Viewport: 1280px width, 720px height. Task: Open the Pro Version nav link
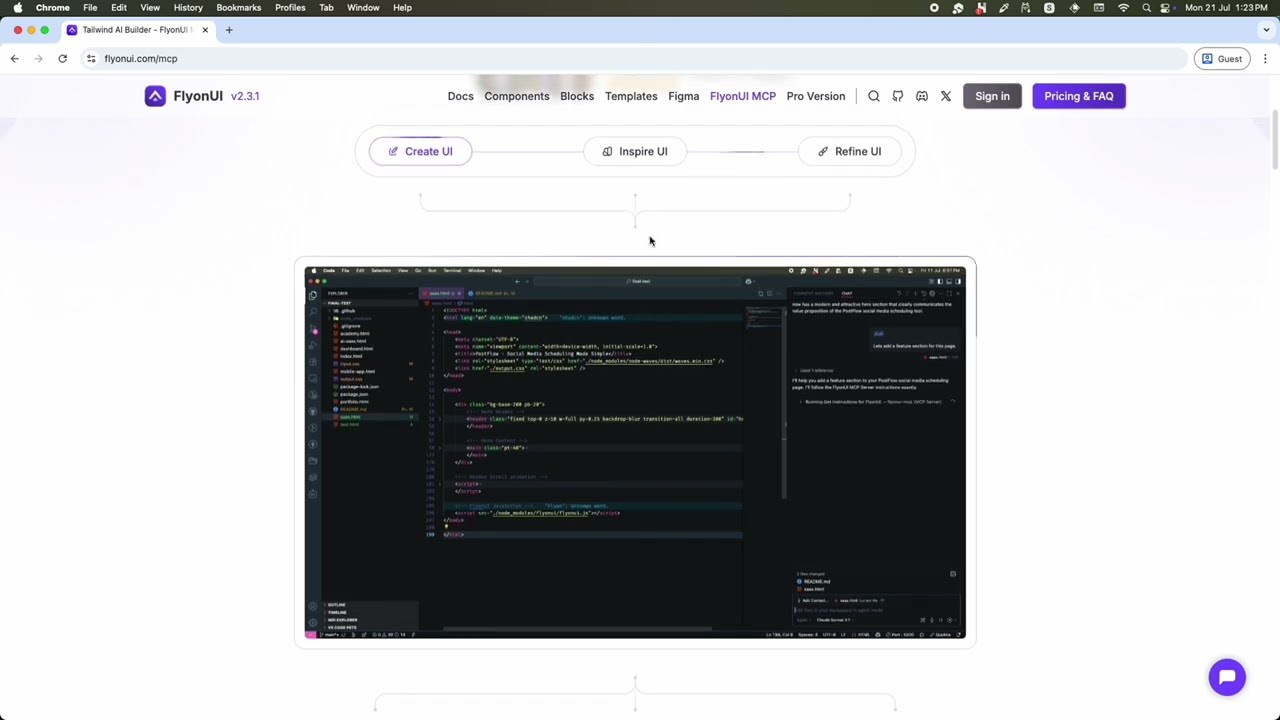(x=816, y=96)
